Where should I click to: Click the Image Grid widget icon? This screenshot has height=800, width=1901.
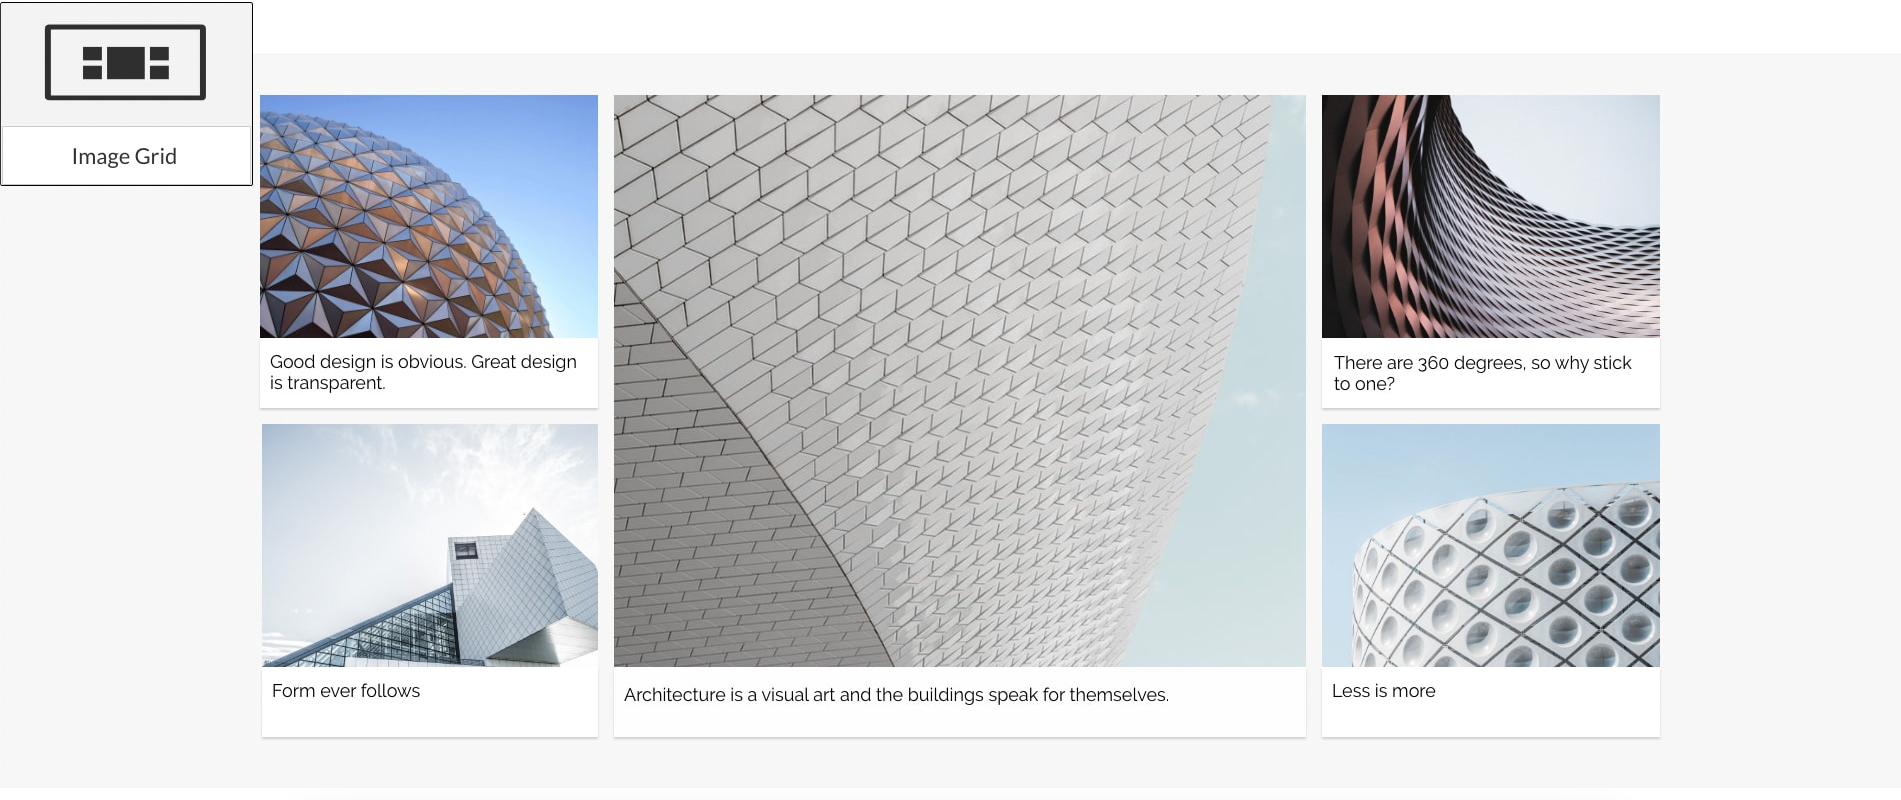click(x=125, y=63)
